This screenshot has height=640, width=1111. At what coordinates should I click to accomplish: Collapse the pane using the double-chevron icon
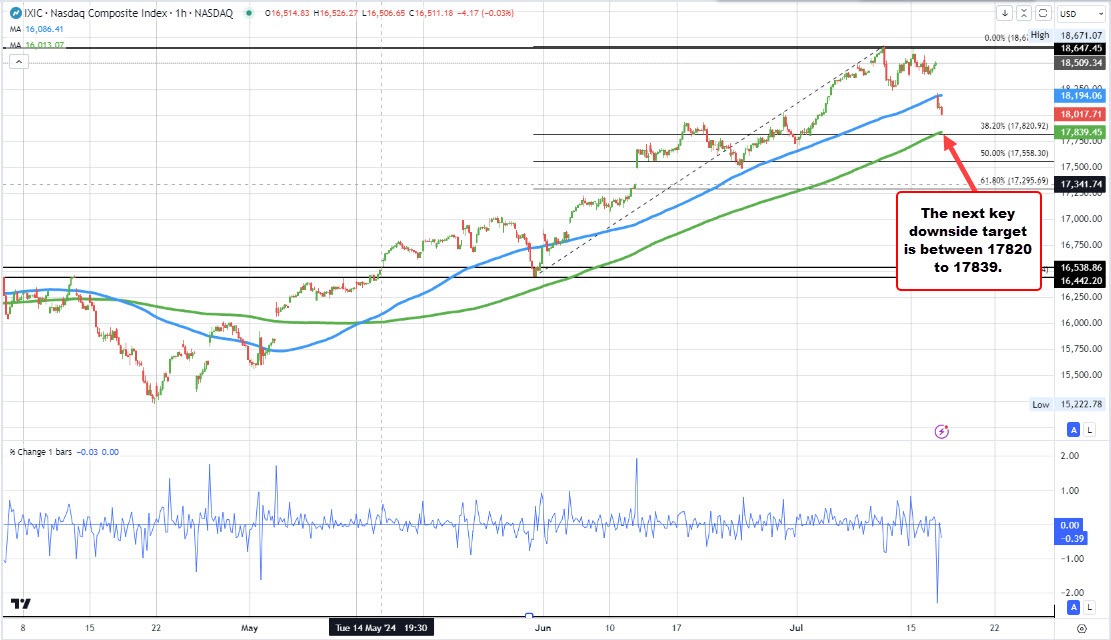click(x=1025, y=13)
